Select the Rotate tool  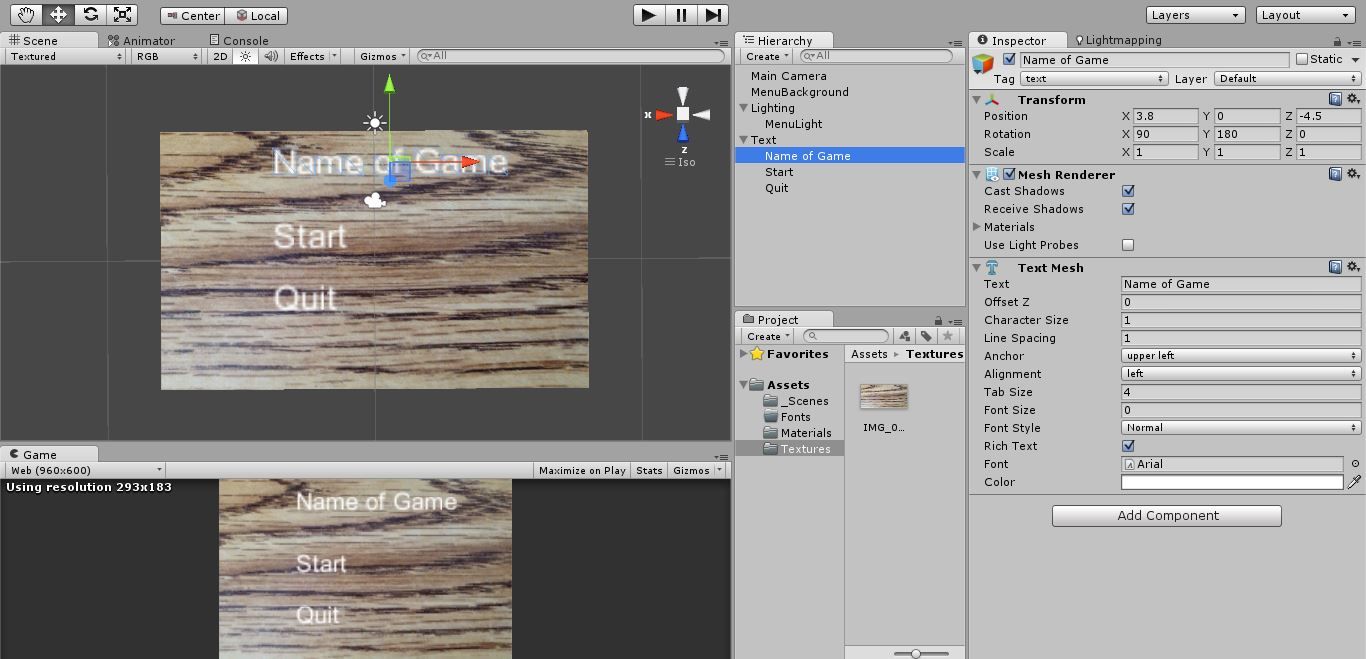pyautogui.click(x=89, y=14)
